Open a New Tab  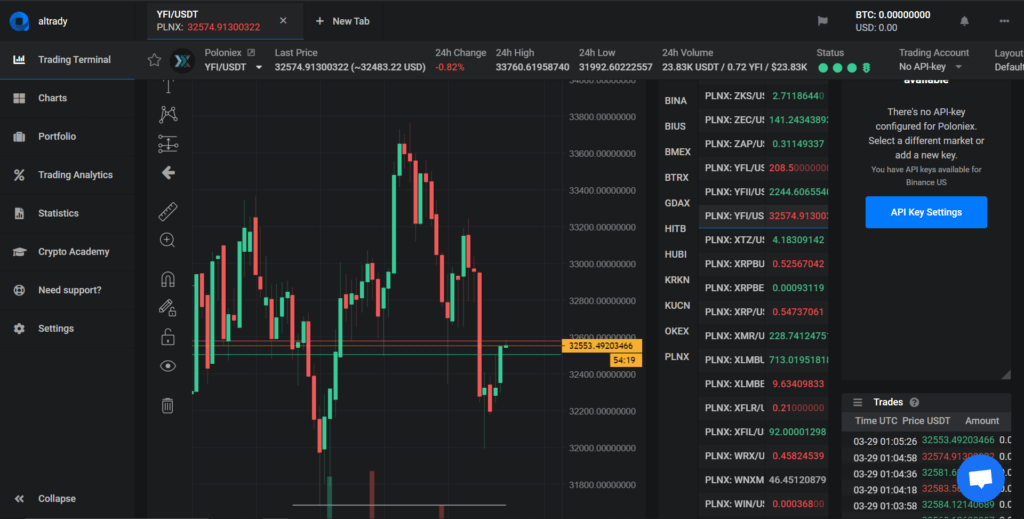(343, 22)
